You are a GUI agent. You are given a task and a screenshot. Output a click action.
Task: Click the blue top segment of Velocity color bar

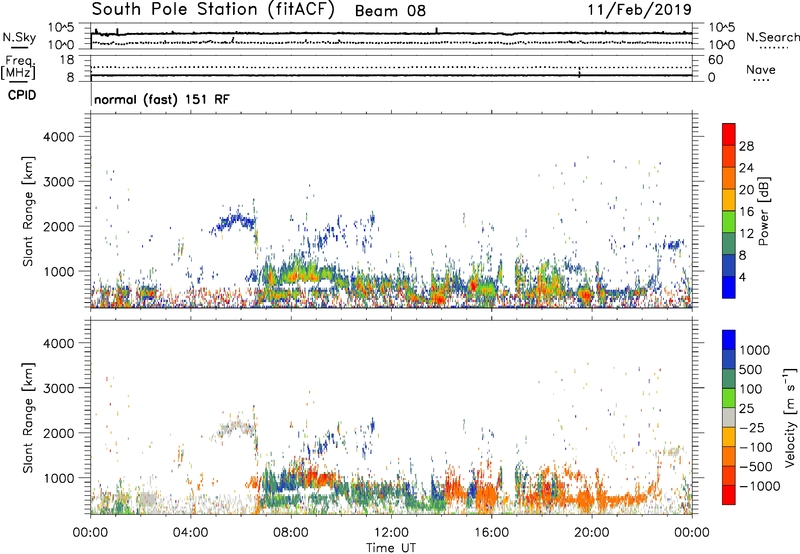(x=729, y=340)
